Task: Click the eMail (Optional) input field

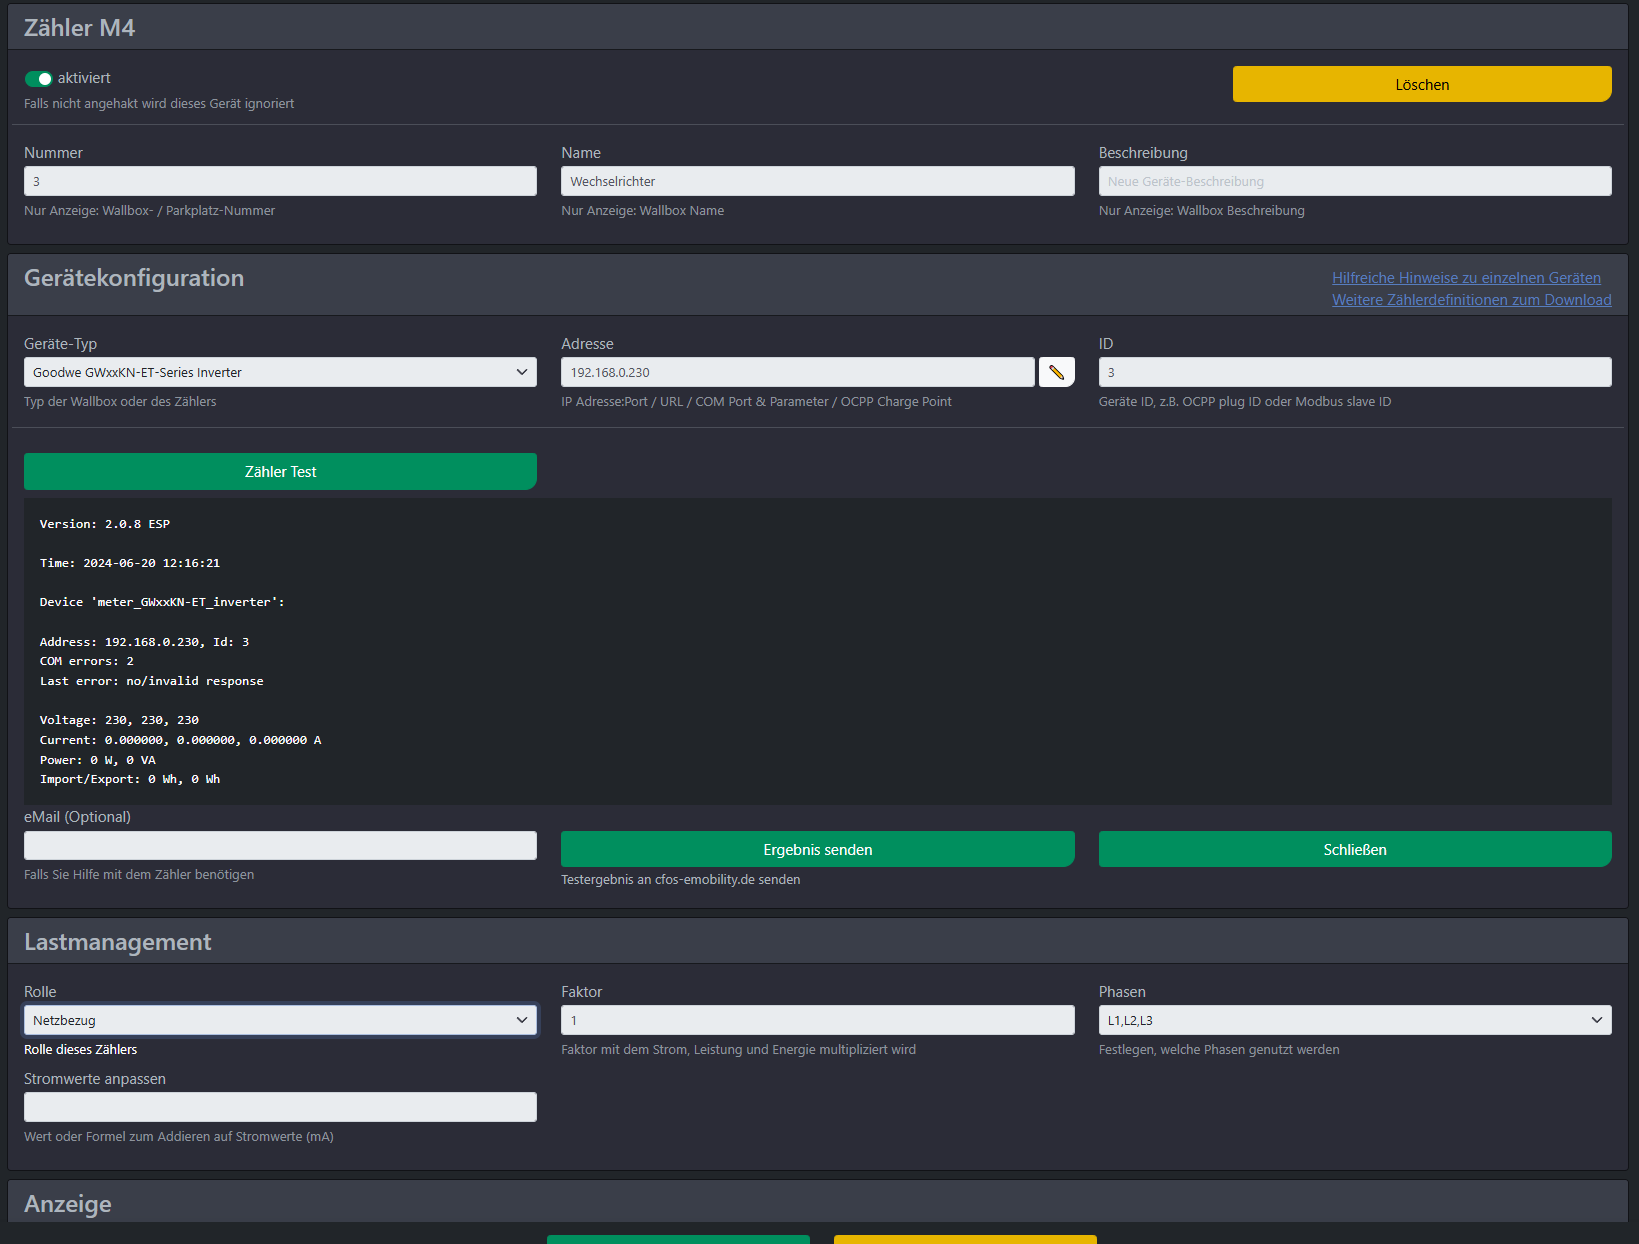Action: click(280, 846)
